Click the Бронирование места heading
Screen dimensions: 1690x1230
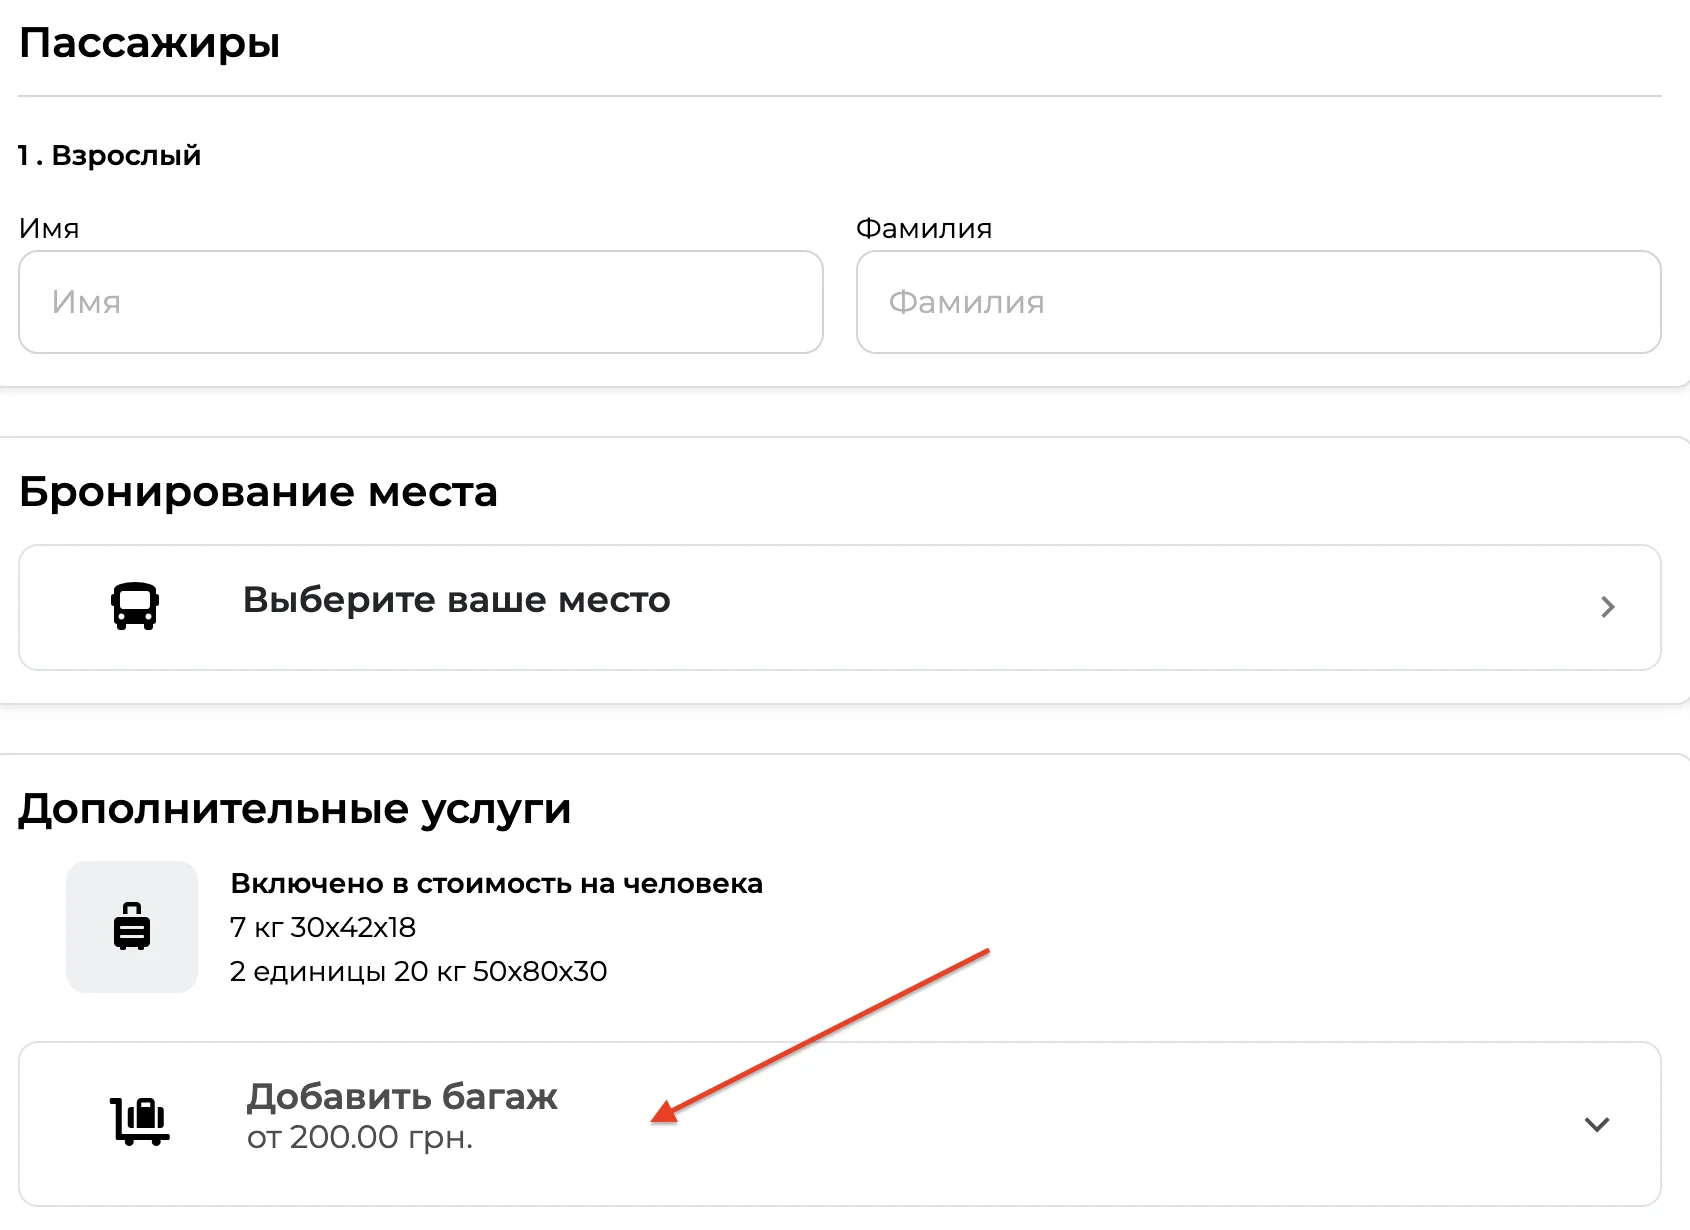(x=258, y=492)
